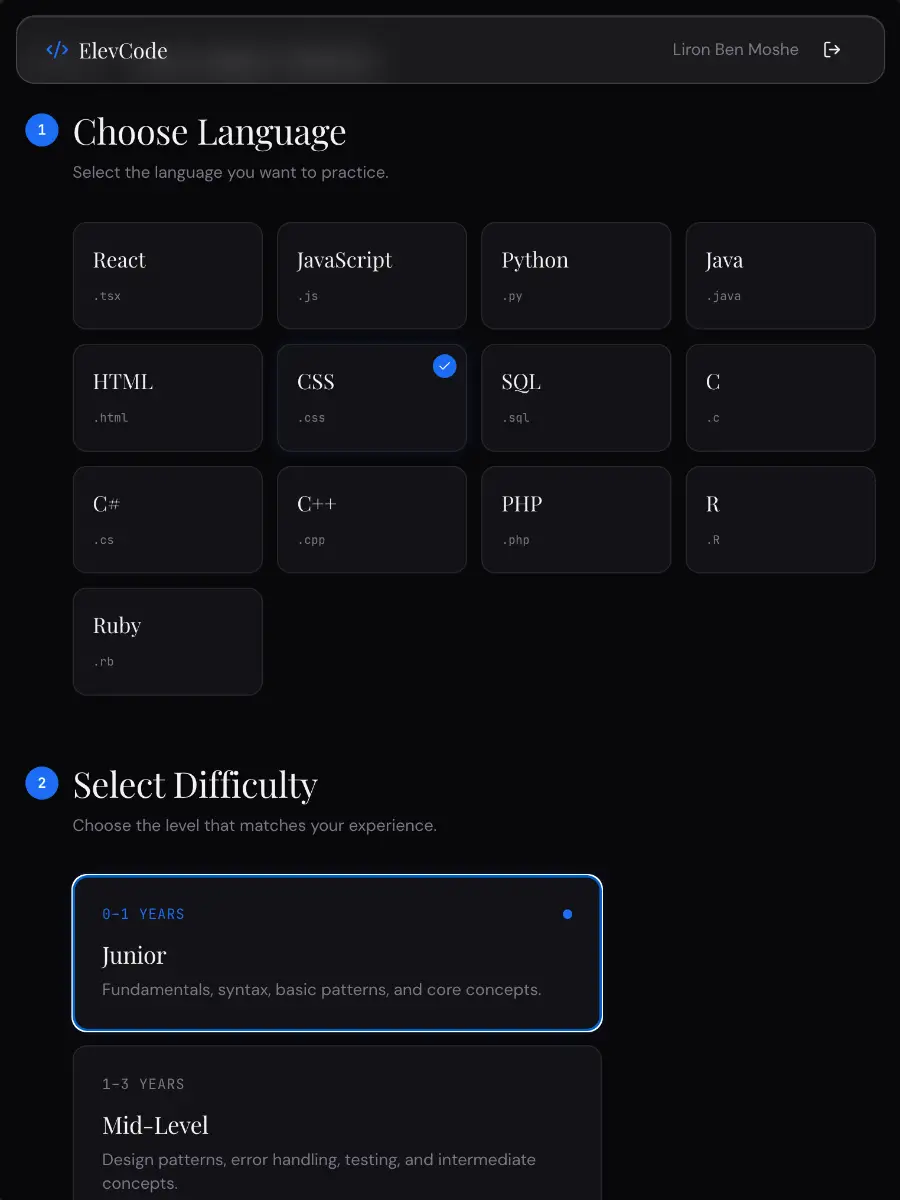900x1200 pixels.
Task: Click the step 2 number badge
Action: pyautogui.click(x=41, y=783)
